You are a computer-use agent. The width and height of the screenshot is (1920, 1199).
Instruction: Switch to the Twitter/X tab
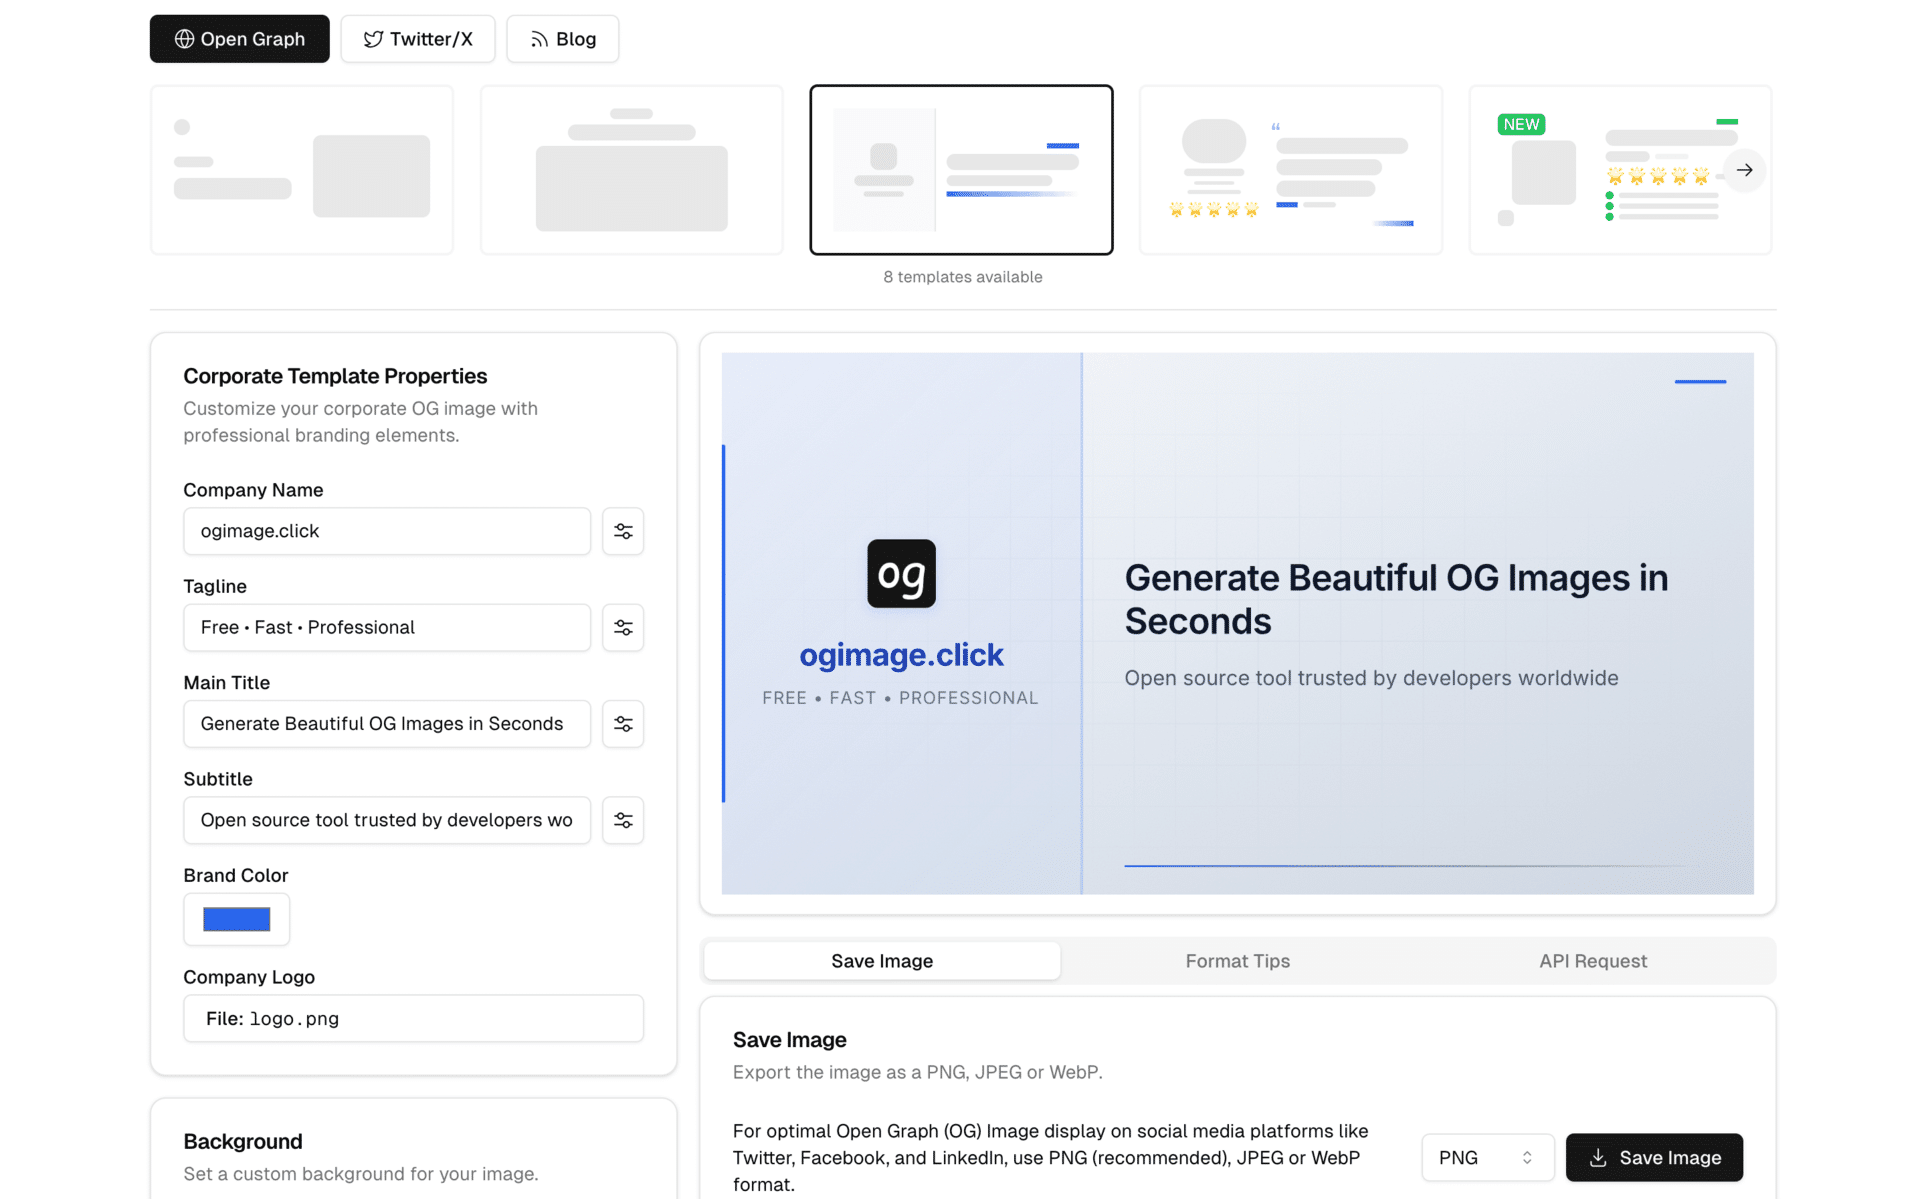[418, 39]
